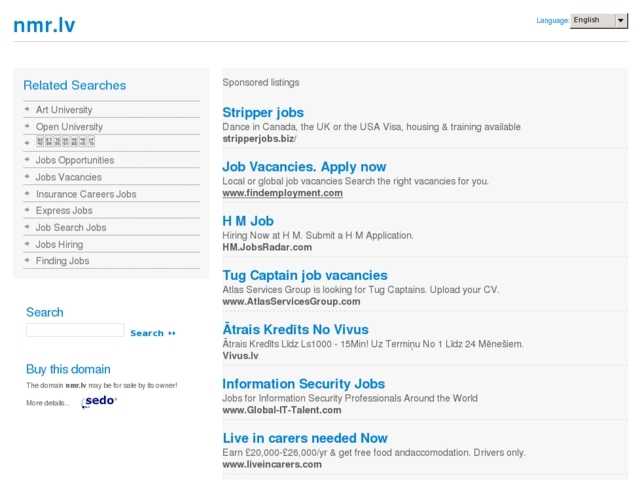Open Insurance Careers Jobs related search

(86, 194)
